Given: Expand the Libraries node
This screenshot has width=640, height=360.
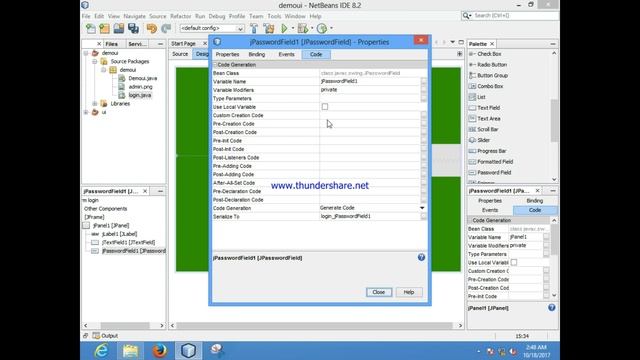Looking at the screenshot, I should 95,104.
